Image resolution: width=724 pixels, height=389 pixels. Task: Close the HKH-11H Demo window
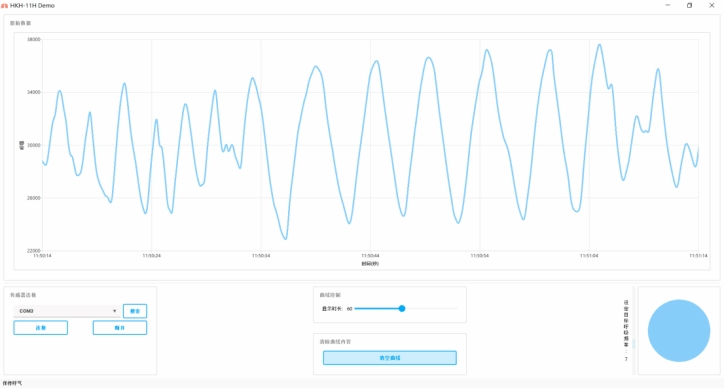point(712,6)
